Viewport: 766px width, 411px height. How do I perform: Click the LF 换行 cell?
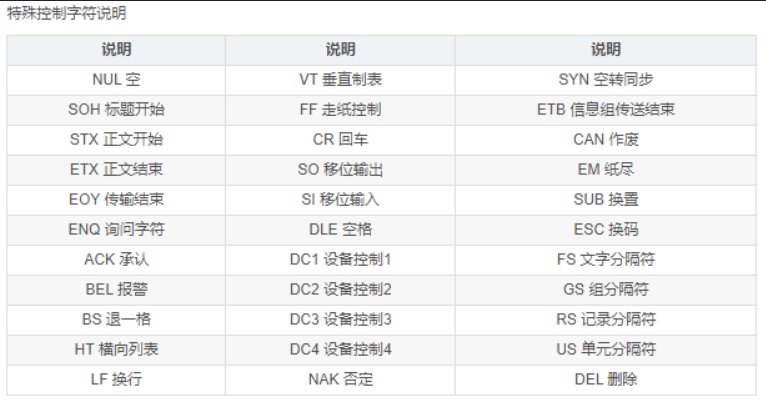(x=116, y=379)
